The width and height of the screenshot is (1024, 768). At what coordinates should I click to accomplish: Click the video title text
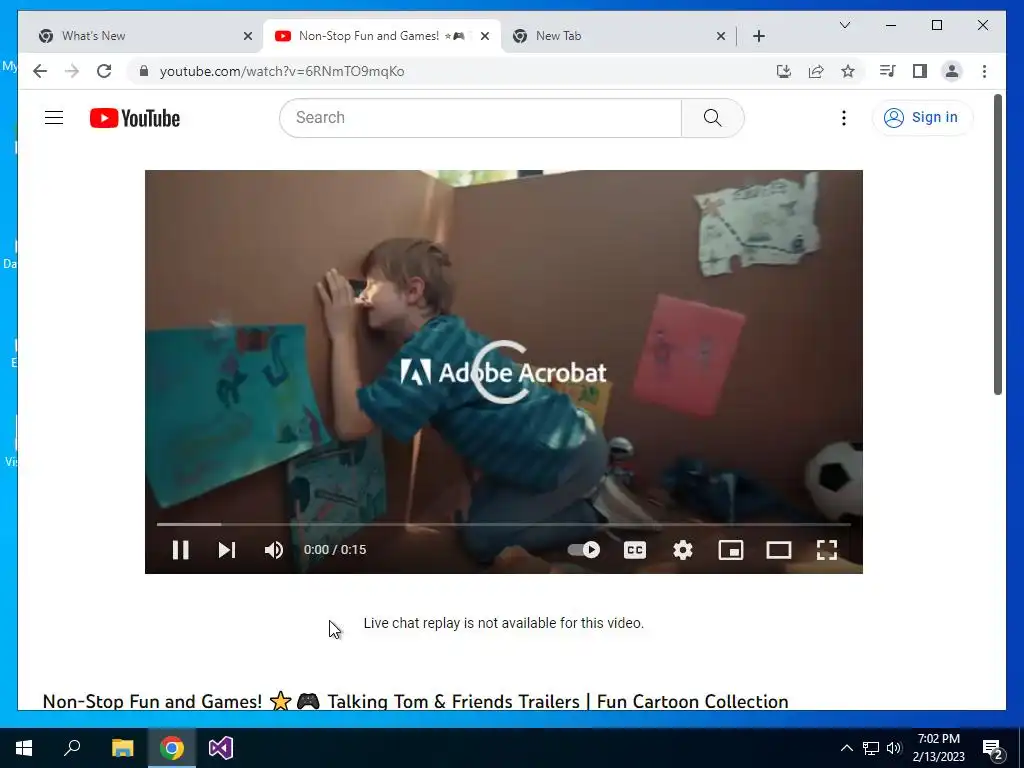coord(415,701)
